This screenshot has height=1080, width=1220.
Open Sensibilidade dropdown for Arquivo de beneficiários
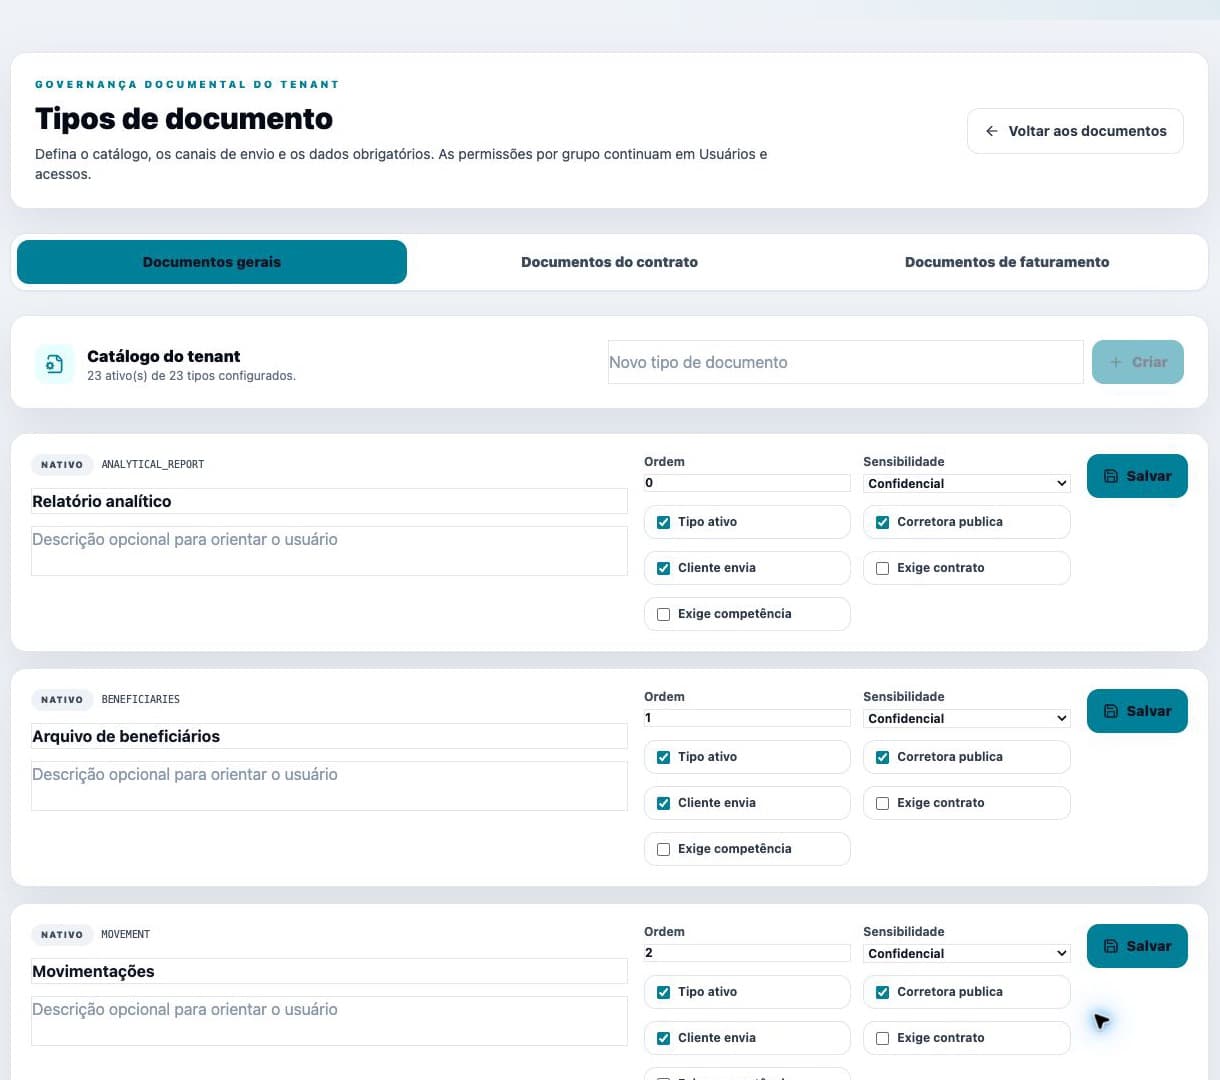967,718
